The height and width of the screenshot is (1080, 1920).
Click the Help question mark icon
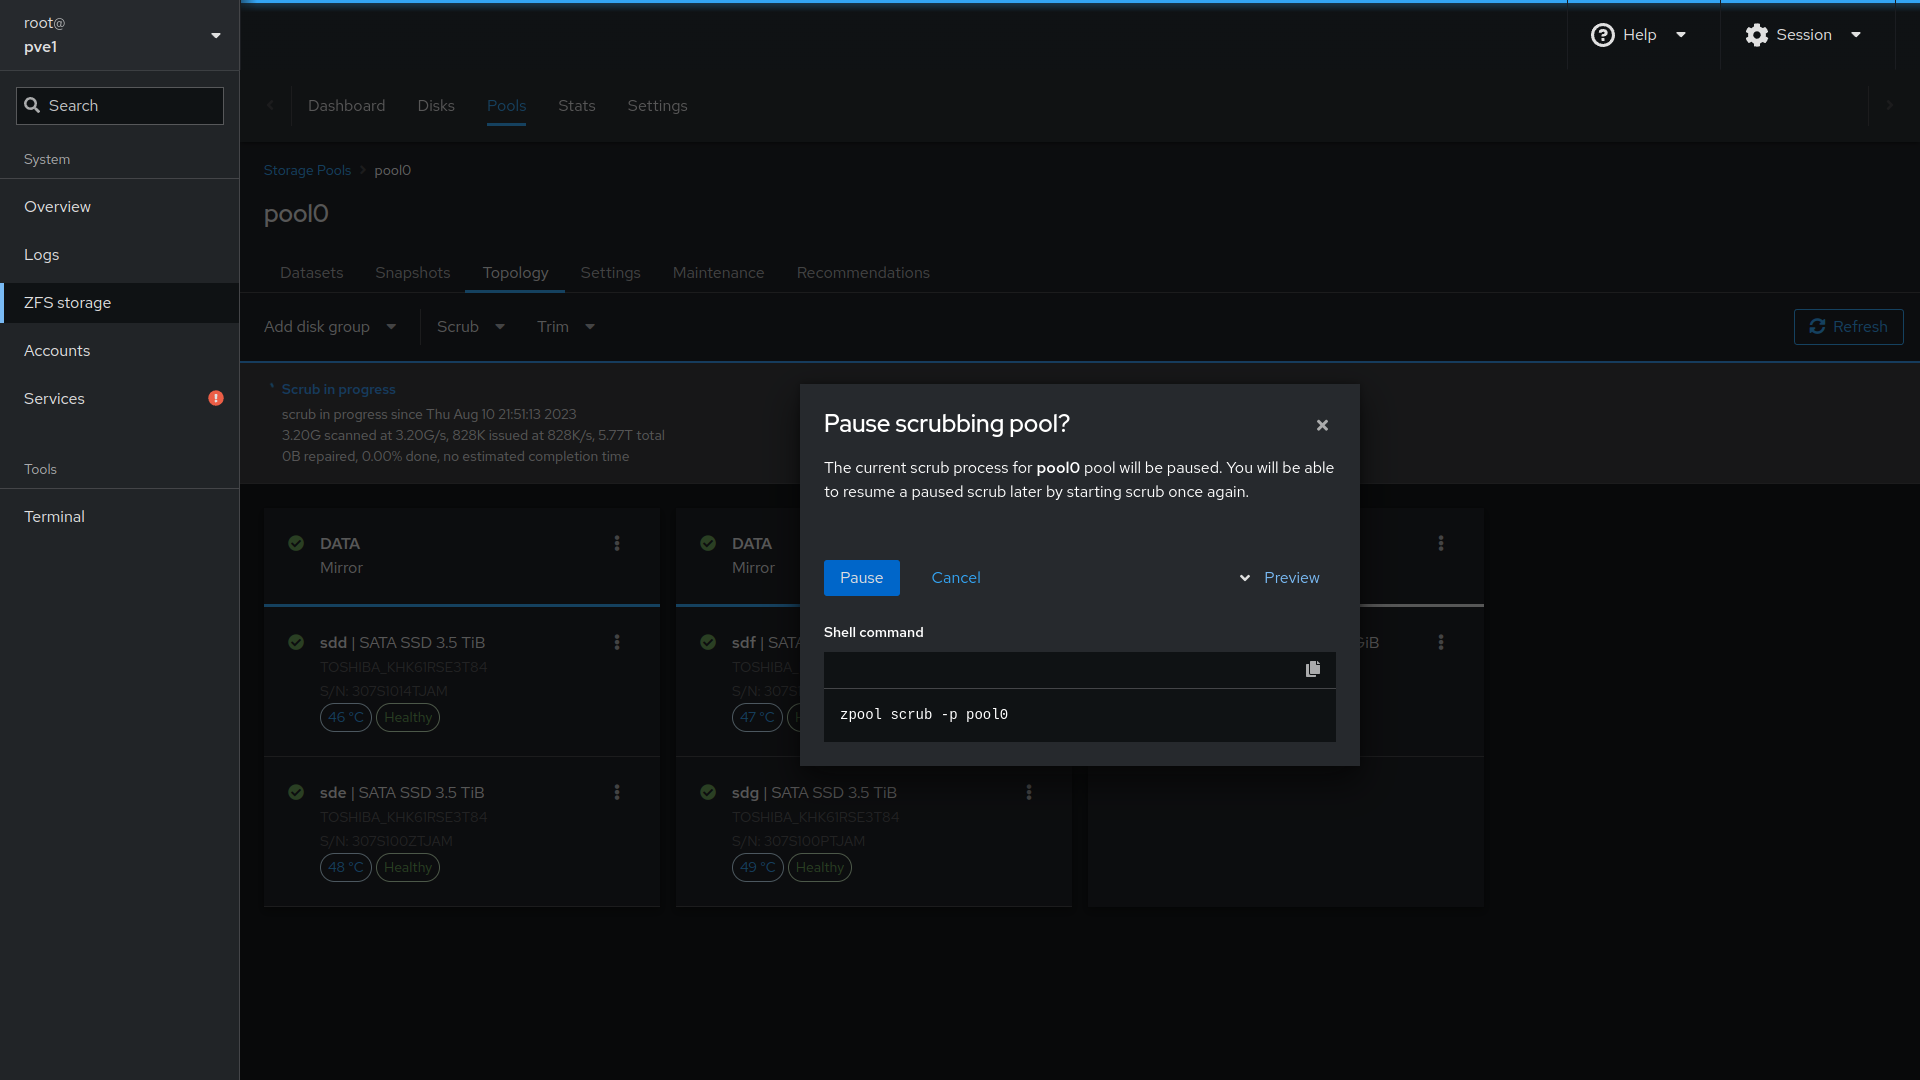1602,35
